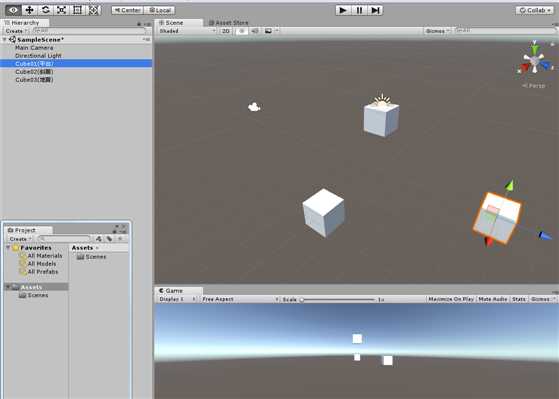Image resolution: width=559 pixels, height=399 pixels.
Task: Collapse the Favorites tree node
Action: coord(8,247)
